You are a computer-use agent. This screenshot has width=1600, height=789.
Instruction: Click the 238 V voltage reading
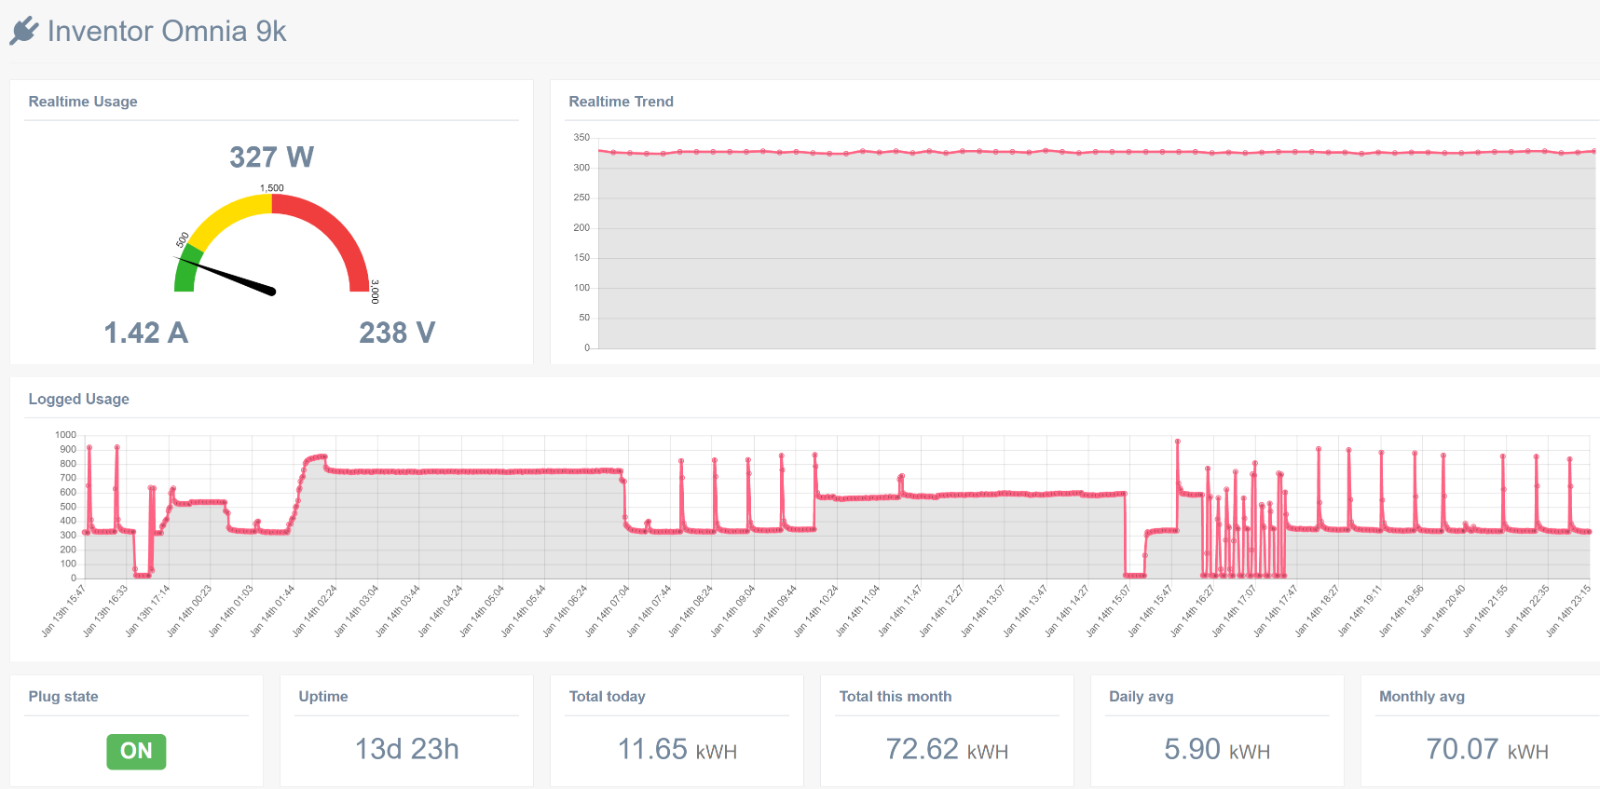point(397,332)
